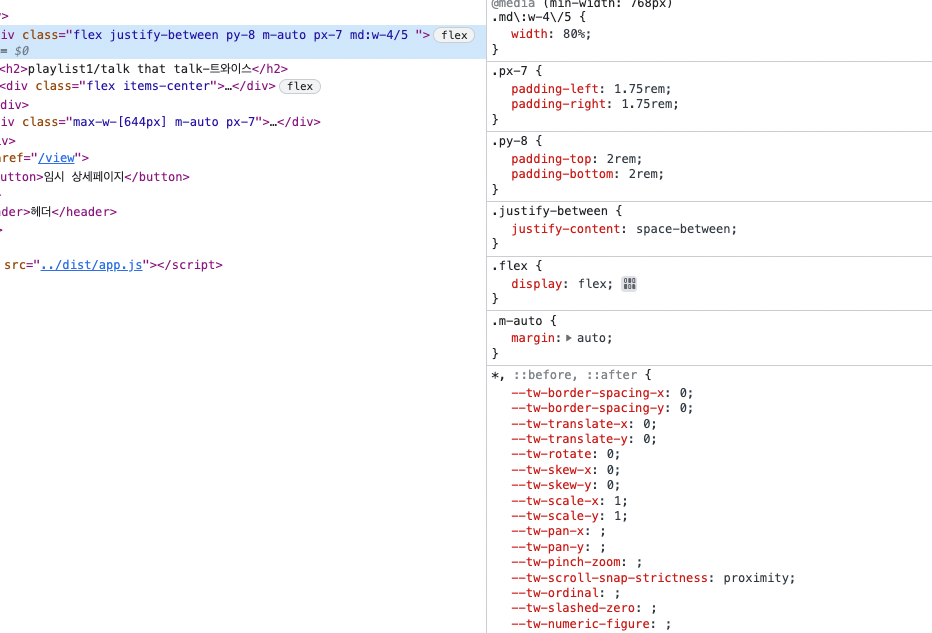Edit the width: 80% value
The width and height of the screenshot is (932, 633).
(574, 34)
